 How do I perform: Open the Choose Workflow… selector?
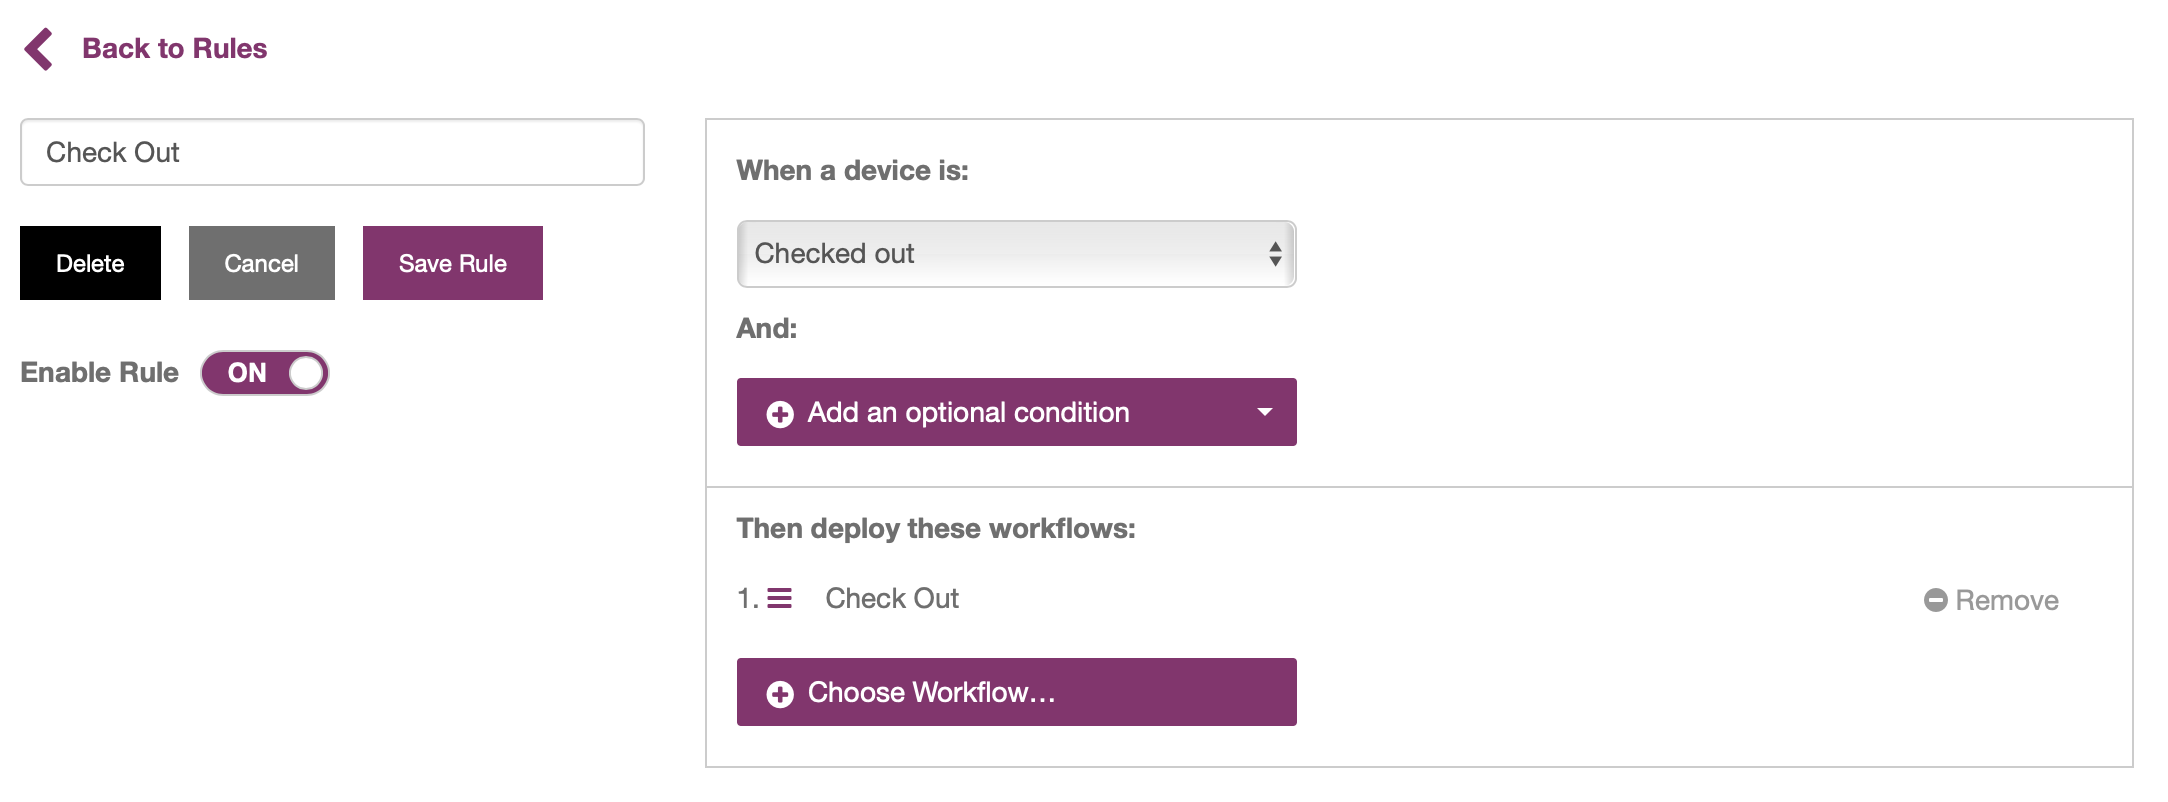tap(1016, 692)
